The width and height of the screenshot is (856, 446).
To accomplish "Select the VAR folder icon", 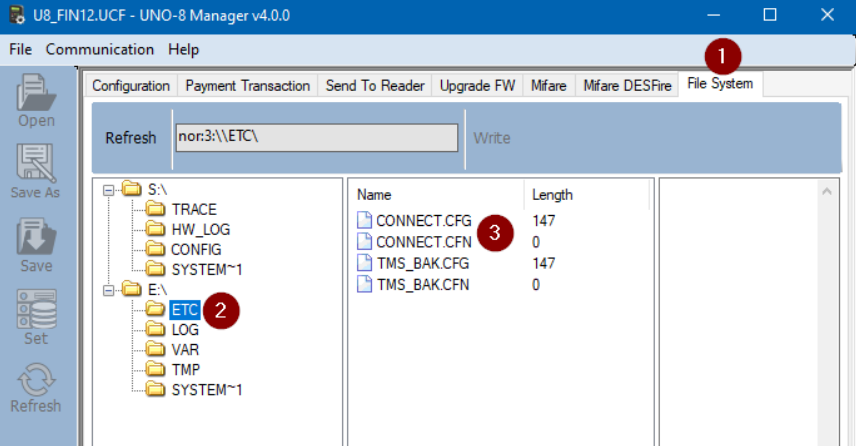I will [x=156, y=349].
